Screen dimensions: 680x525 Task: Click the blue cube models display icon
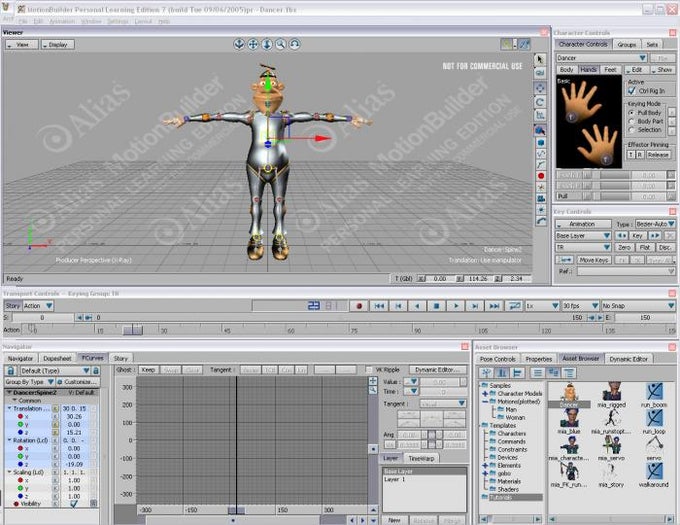(541, 143)
